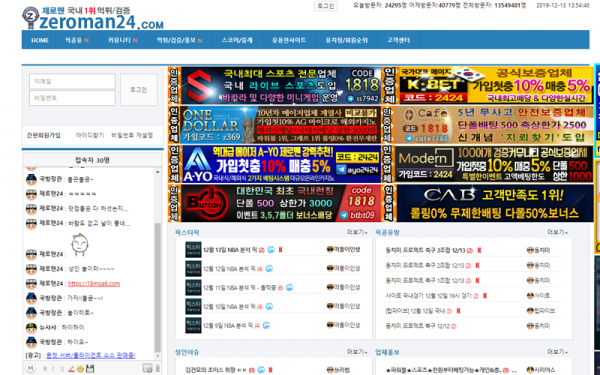Open post 12월 9일 NBA 분석 픽
Image resolution: width=600 pixels, height=375 pixels.
coord(228,326)
